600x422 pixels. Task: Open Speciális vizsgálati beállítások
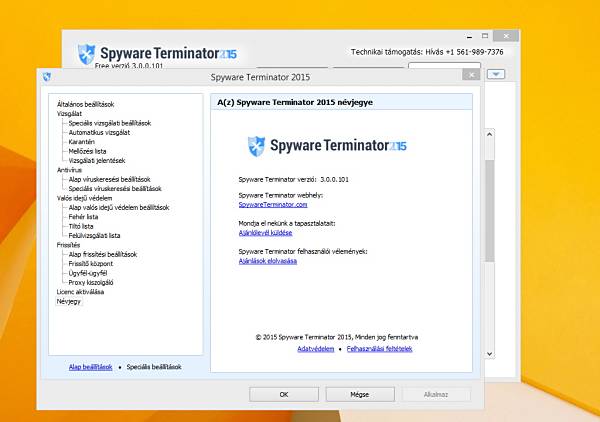110,123
